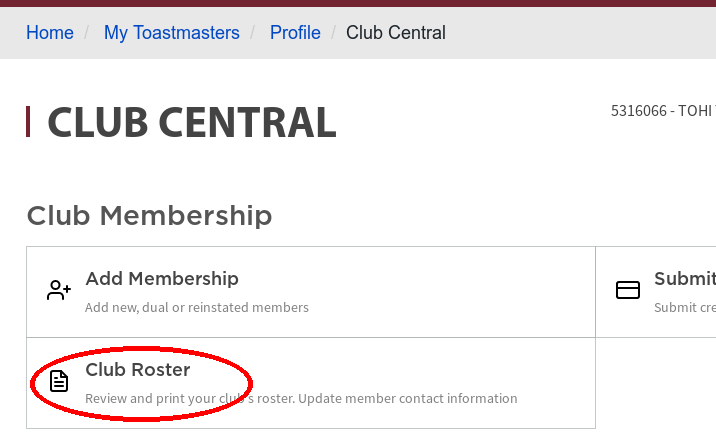The image size is (716, 445).
Task: Click the club number 5316066 text
Action: pyautogui.click(x=639, y=111)
